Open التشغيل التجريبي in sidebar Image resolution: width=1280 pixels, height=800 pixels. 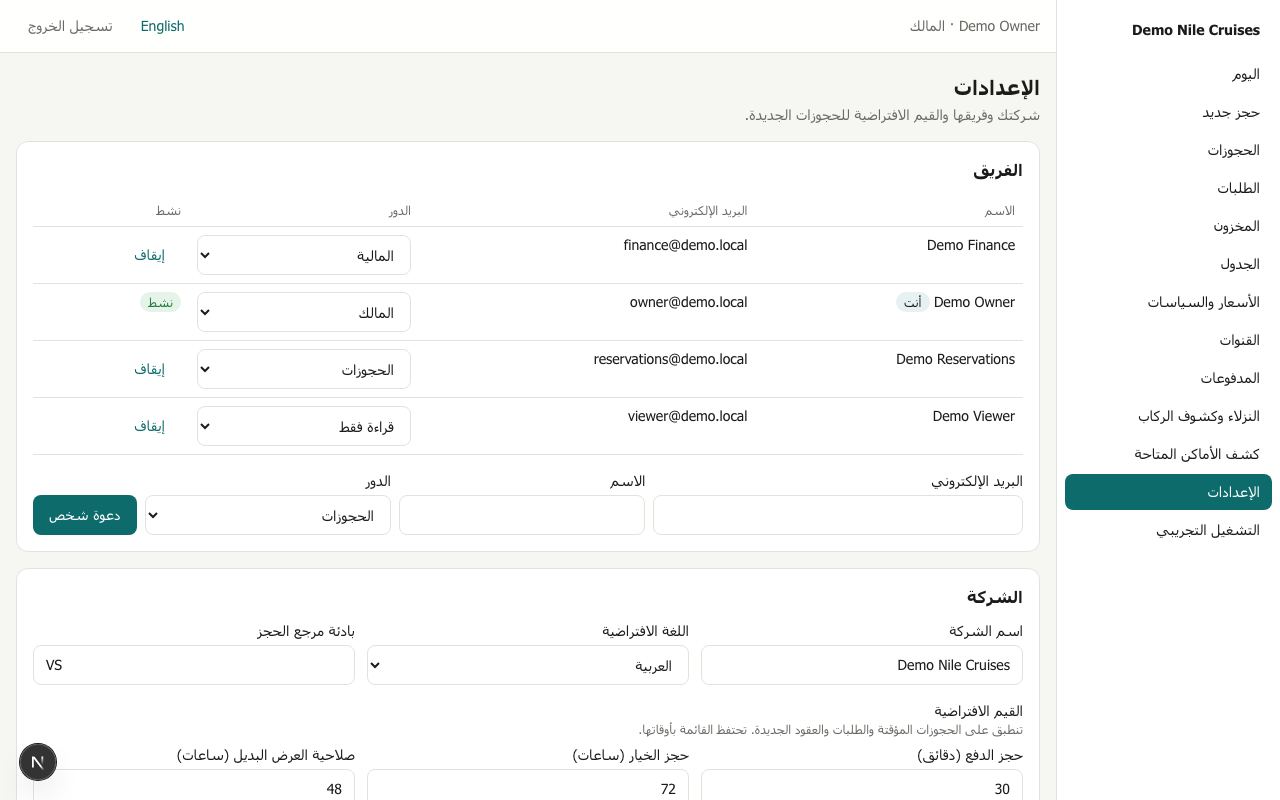[1168, 530]
